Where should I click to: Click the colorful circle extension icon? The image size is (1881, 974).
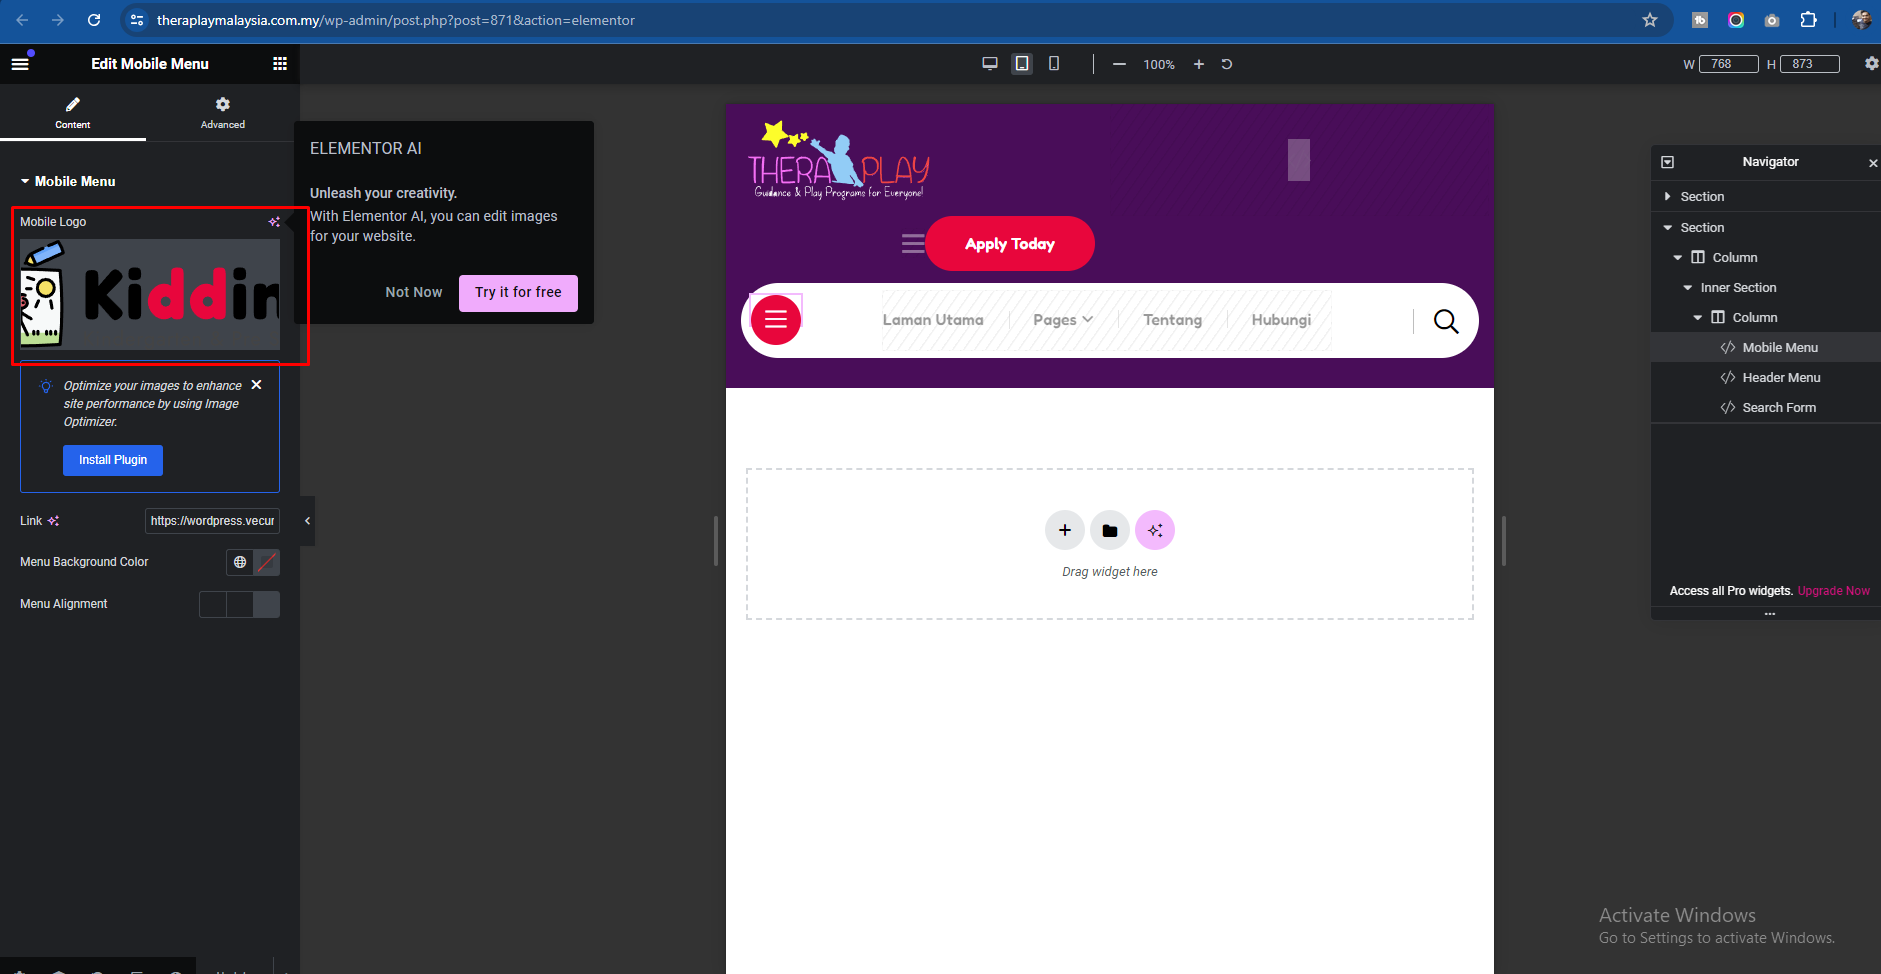(x=1736, y=20)
